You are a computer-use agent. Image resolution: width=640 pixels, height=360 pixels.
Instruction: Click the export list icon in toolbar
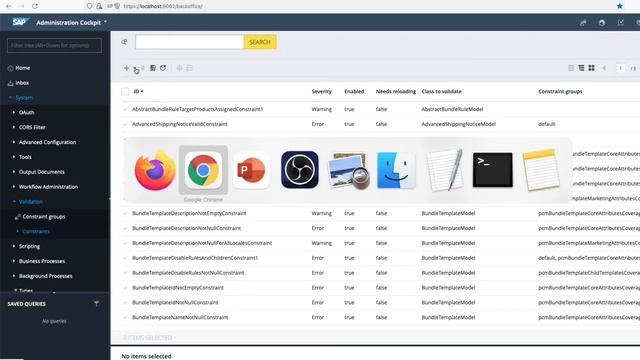153,68
